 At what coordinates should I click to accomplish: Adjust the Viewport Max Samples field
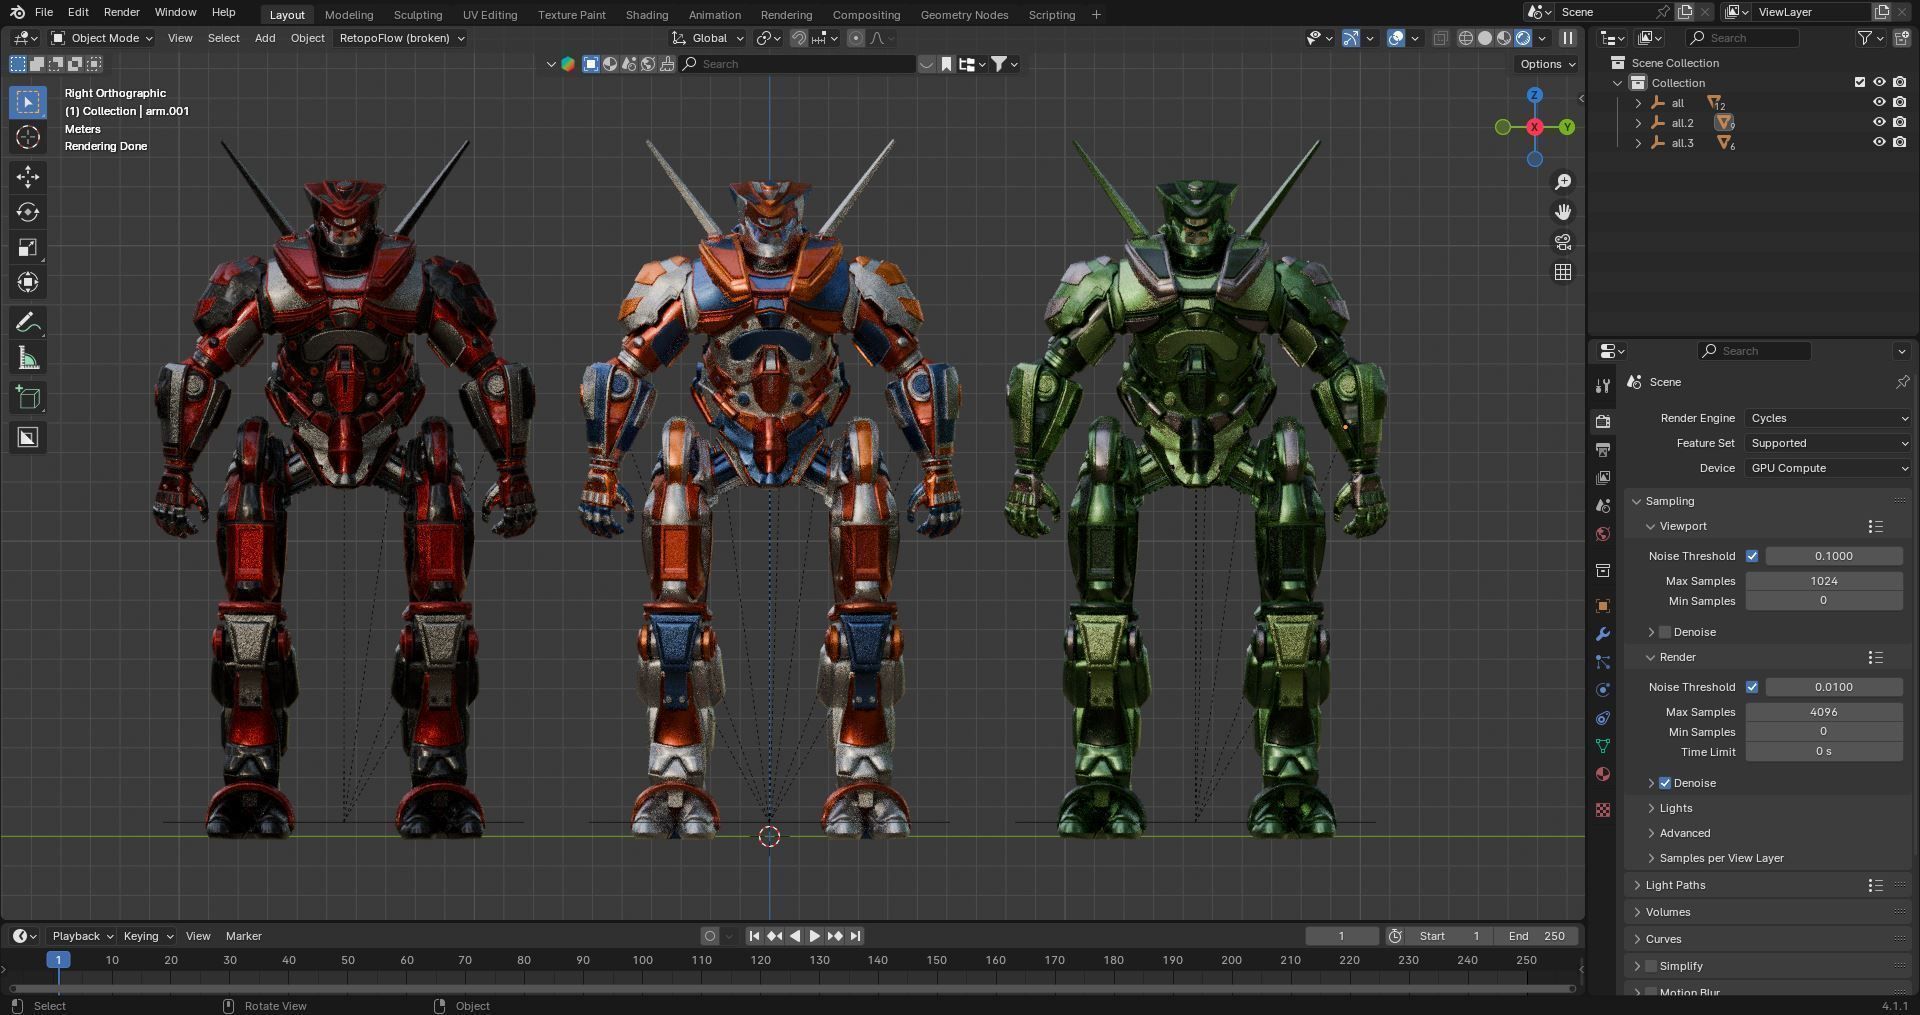pyautogui.click(x=1824, y=581)
